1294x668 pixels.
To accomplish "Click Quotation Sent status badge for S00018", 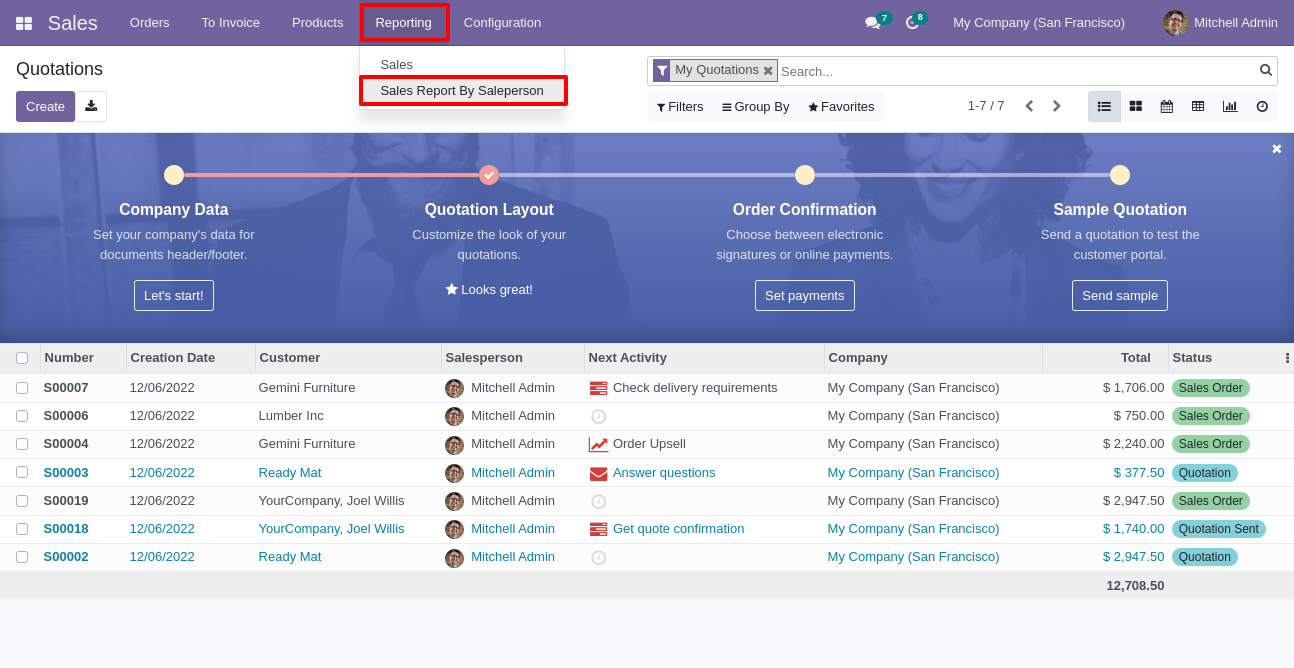I will [1219, 529].
